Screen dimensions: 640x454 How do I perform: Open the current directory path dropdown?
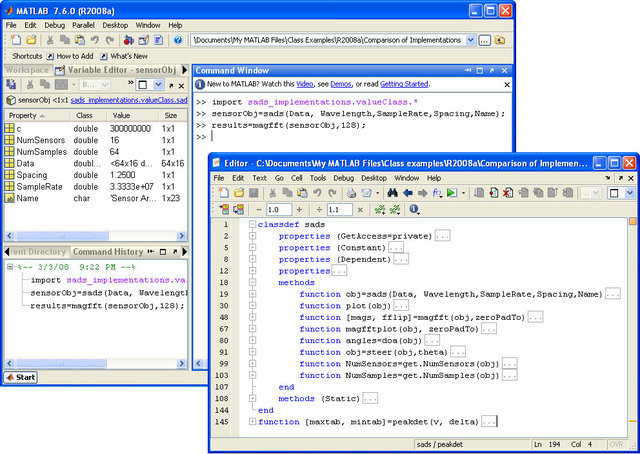pos(471,40)
